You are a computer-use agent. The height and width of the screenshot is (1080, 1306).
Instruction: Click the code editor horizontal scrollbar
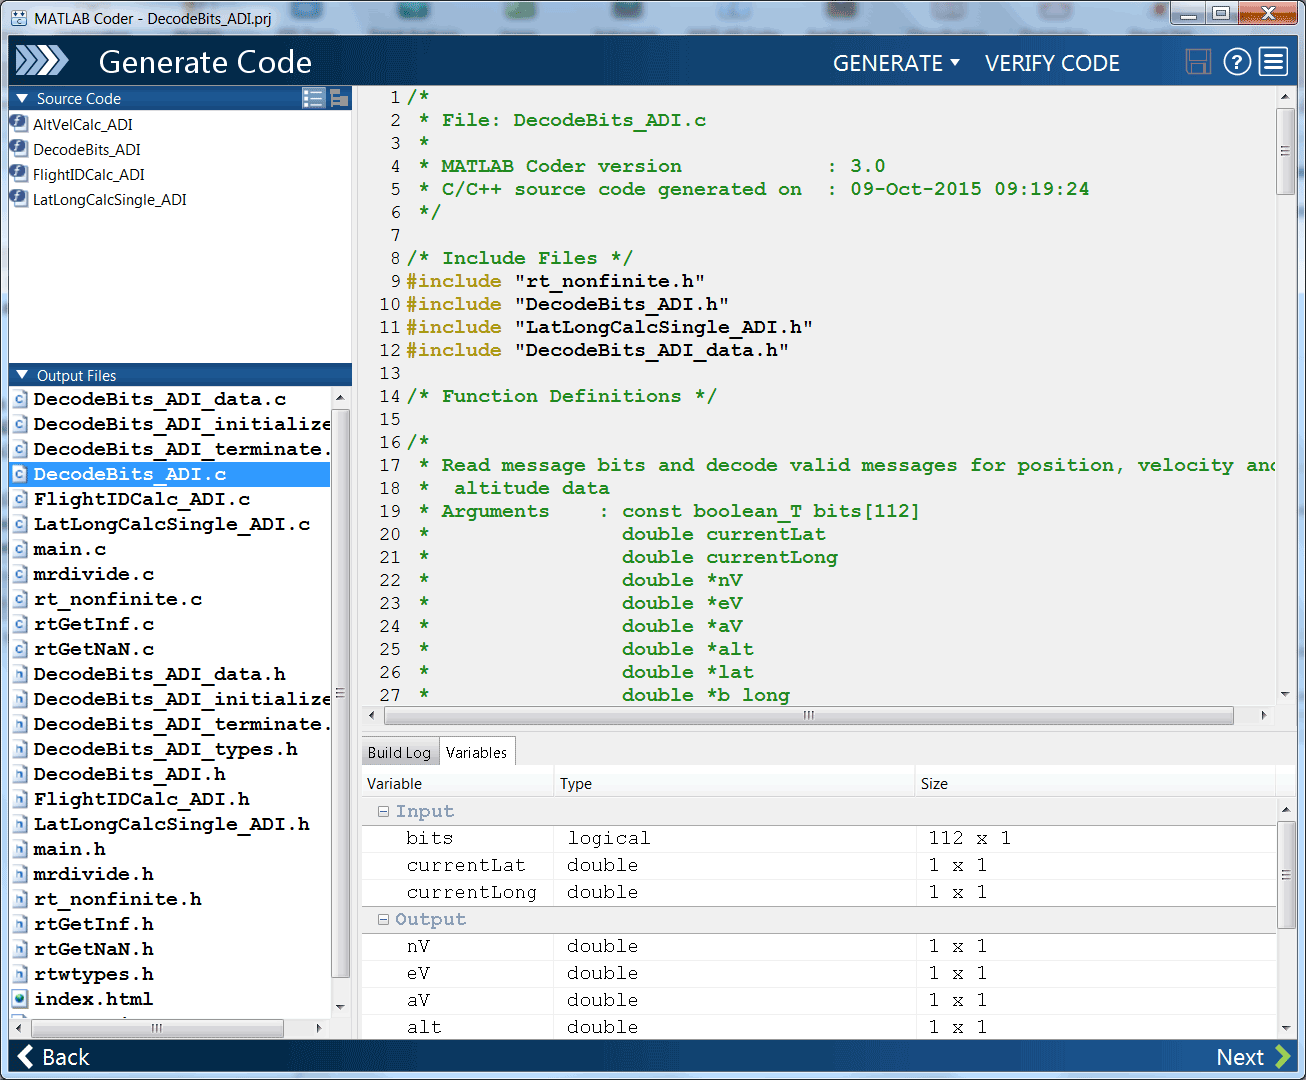[x=808, y=716]
